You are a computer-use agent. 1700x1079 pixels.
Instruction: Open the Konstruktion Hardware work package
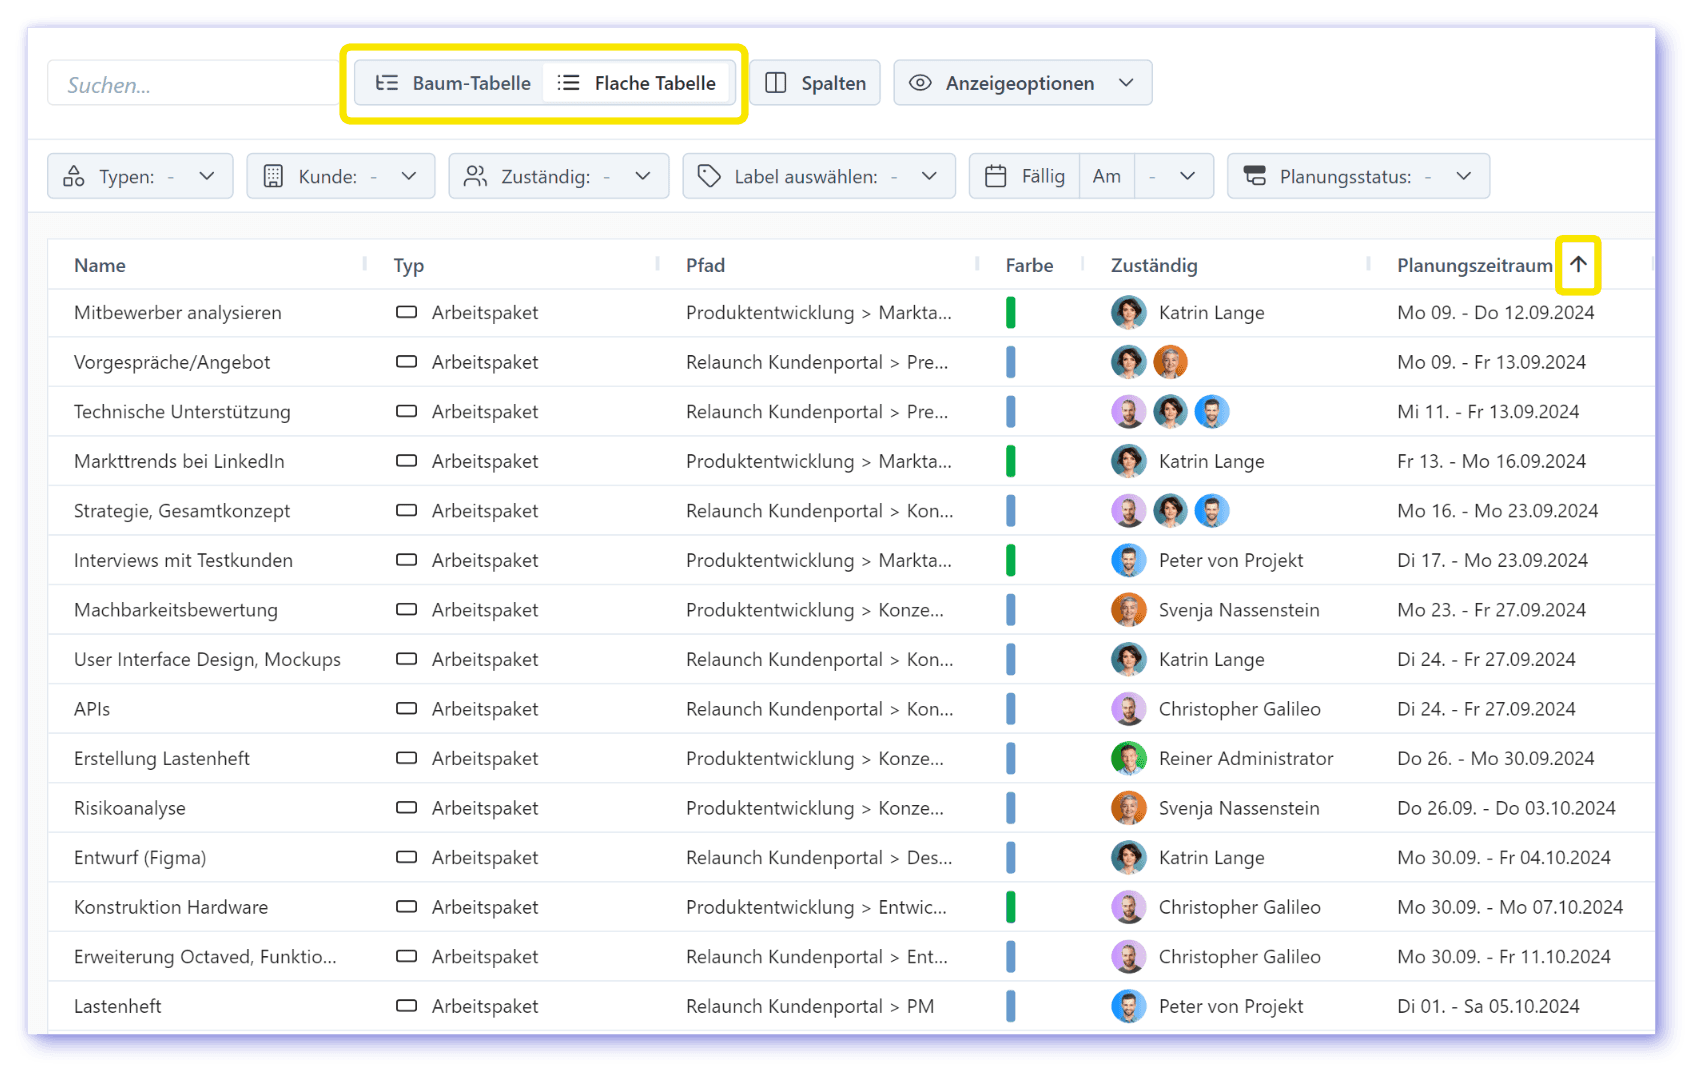point(171,907)
